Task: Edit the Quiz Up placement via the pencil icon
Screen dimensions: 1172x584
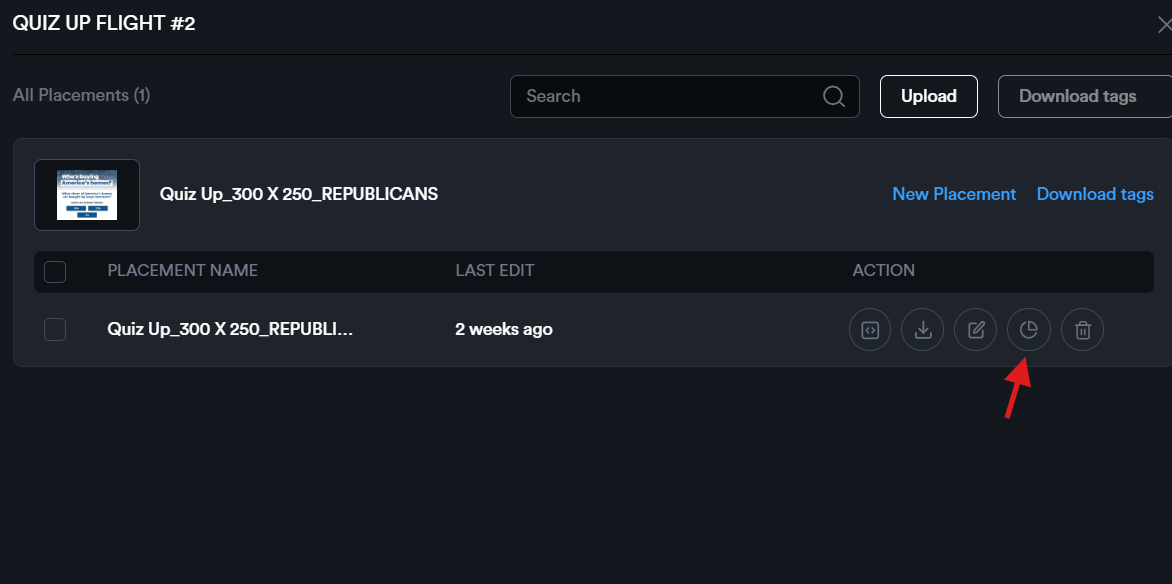Action: [976, 330]
